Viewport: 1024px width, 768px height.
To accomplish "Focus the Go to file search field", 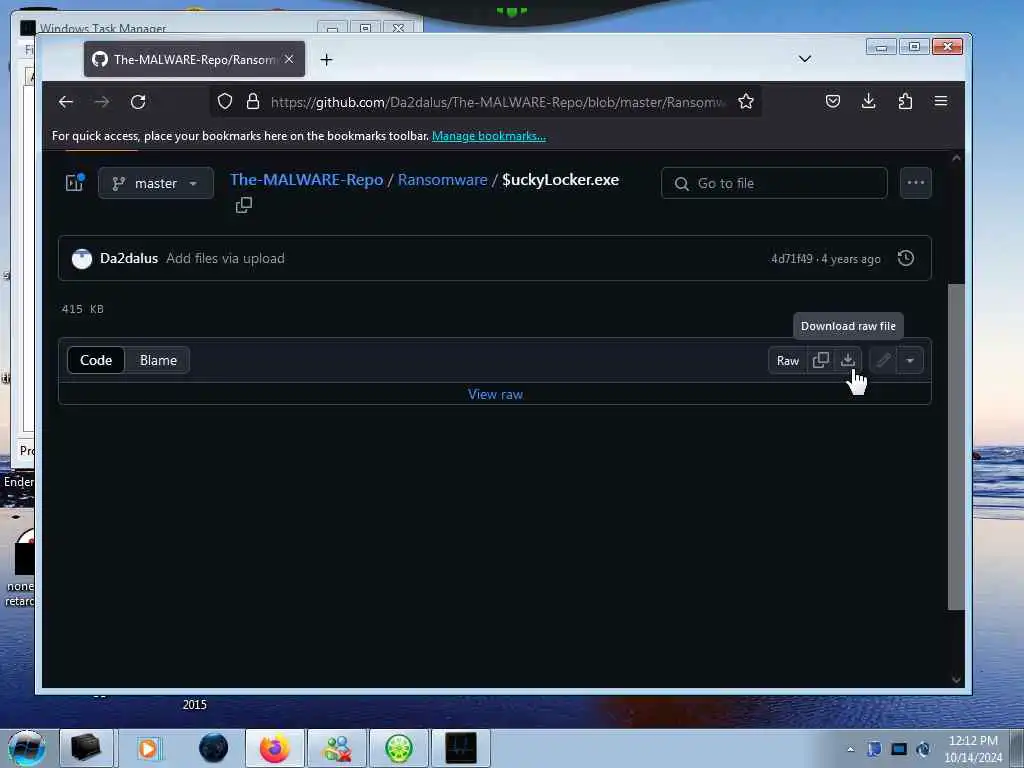I will [x=774, y=183].
